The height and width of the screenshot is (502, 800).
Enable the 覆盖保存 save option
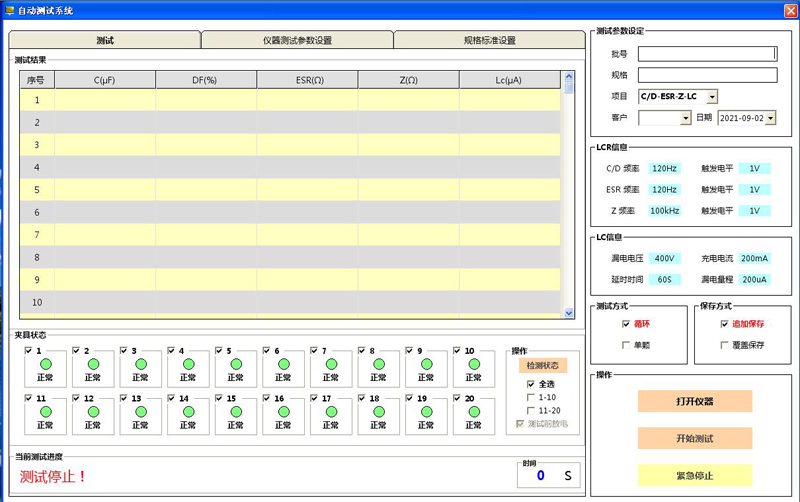[x=725, y=345]
